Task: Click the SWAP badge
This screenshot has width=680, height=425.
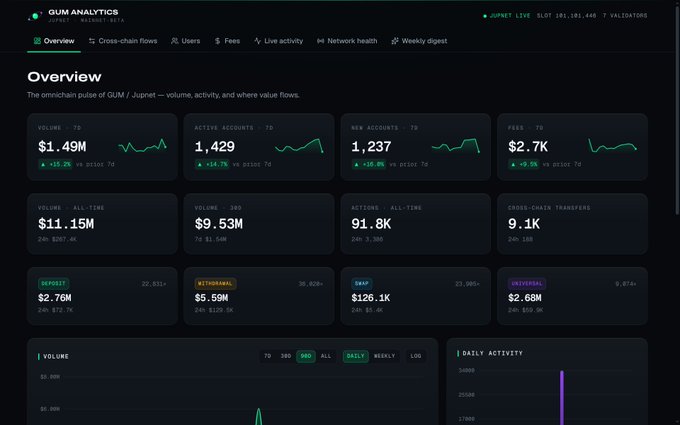Action: click(x=362, y=284)
